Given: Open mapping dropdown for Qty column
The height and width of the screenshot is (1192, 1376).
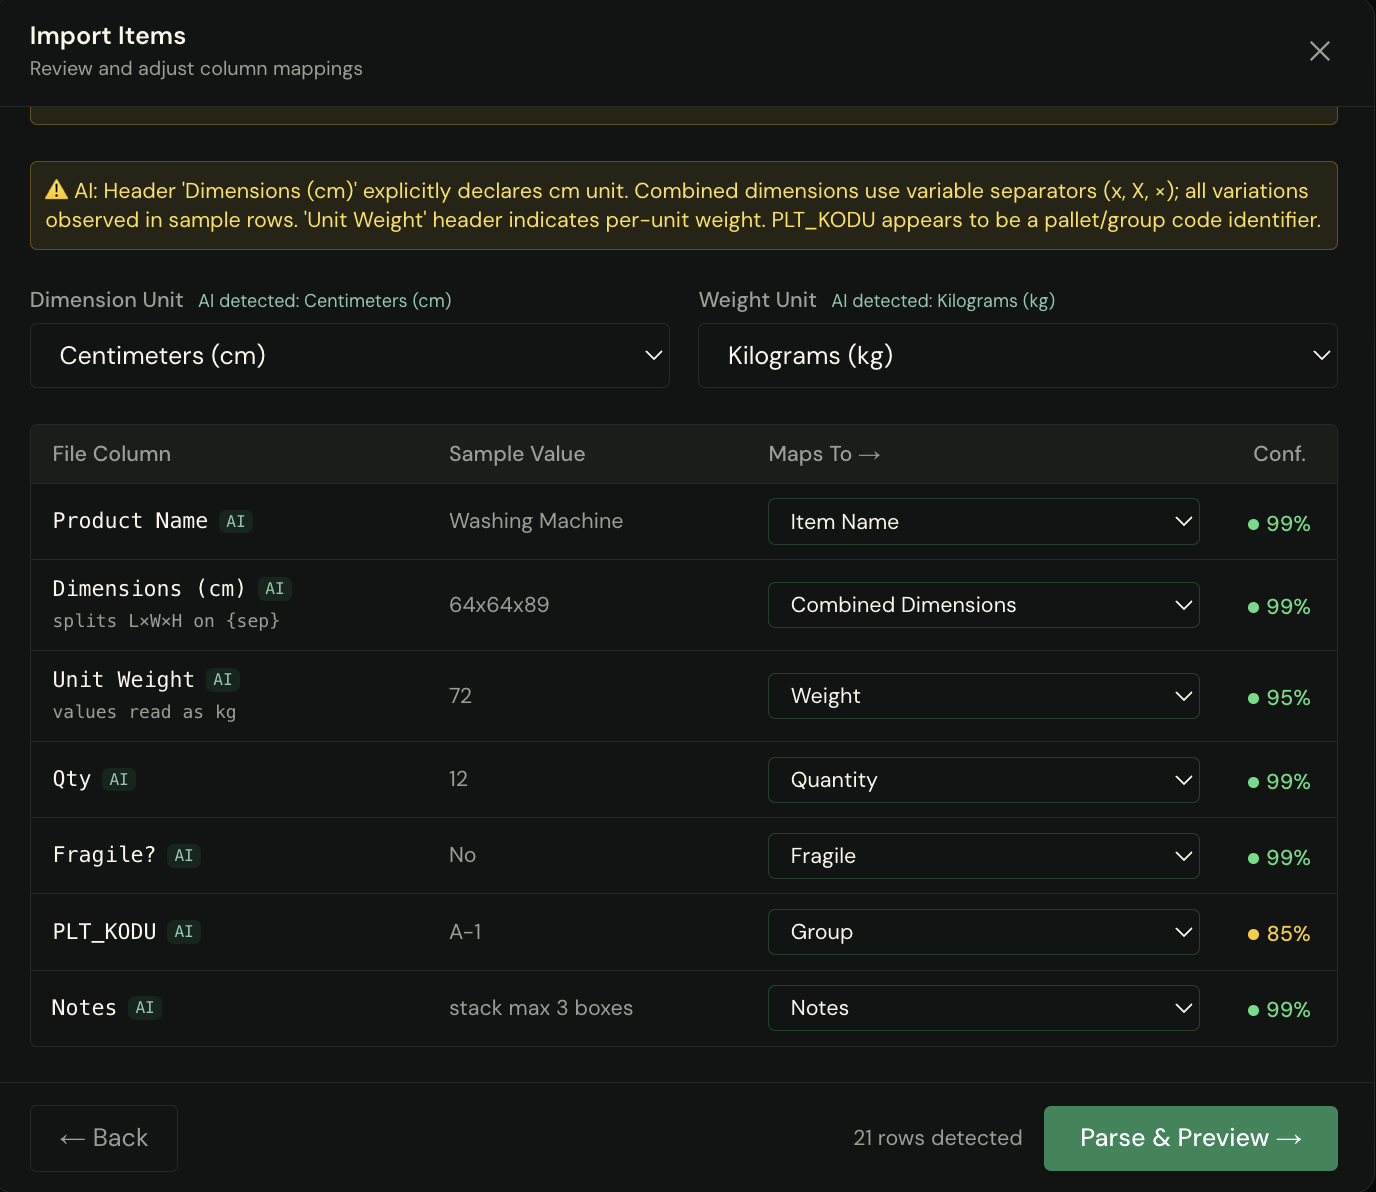Looking at the screenshot, I should tap(984, 780).
